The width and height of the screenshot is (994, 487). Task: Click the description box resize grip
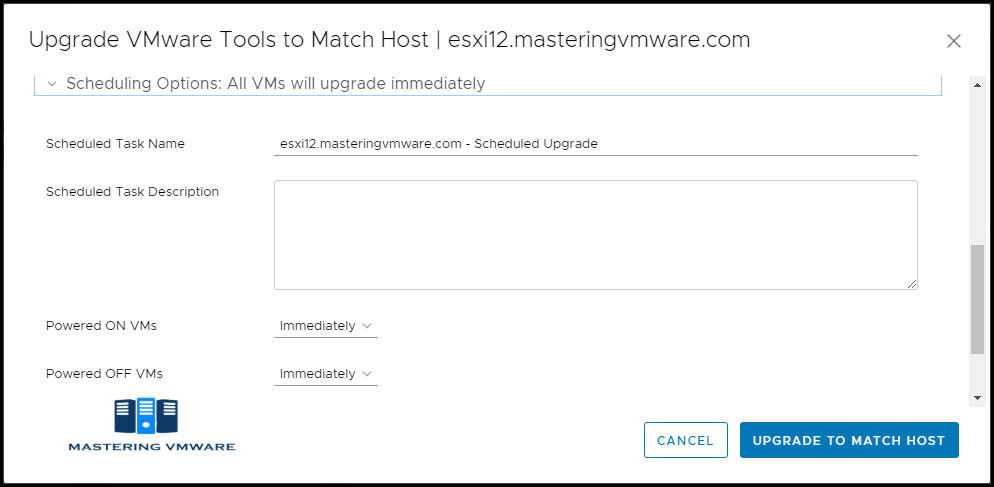pos(912,284)
